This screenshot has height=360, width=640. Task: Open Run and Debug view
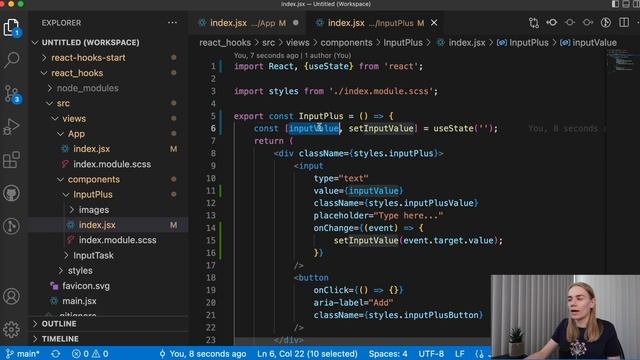(11, 127)
